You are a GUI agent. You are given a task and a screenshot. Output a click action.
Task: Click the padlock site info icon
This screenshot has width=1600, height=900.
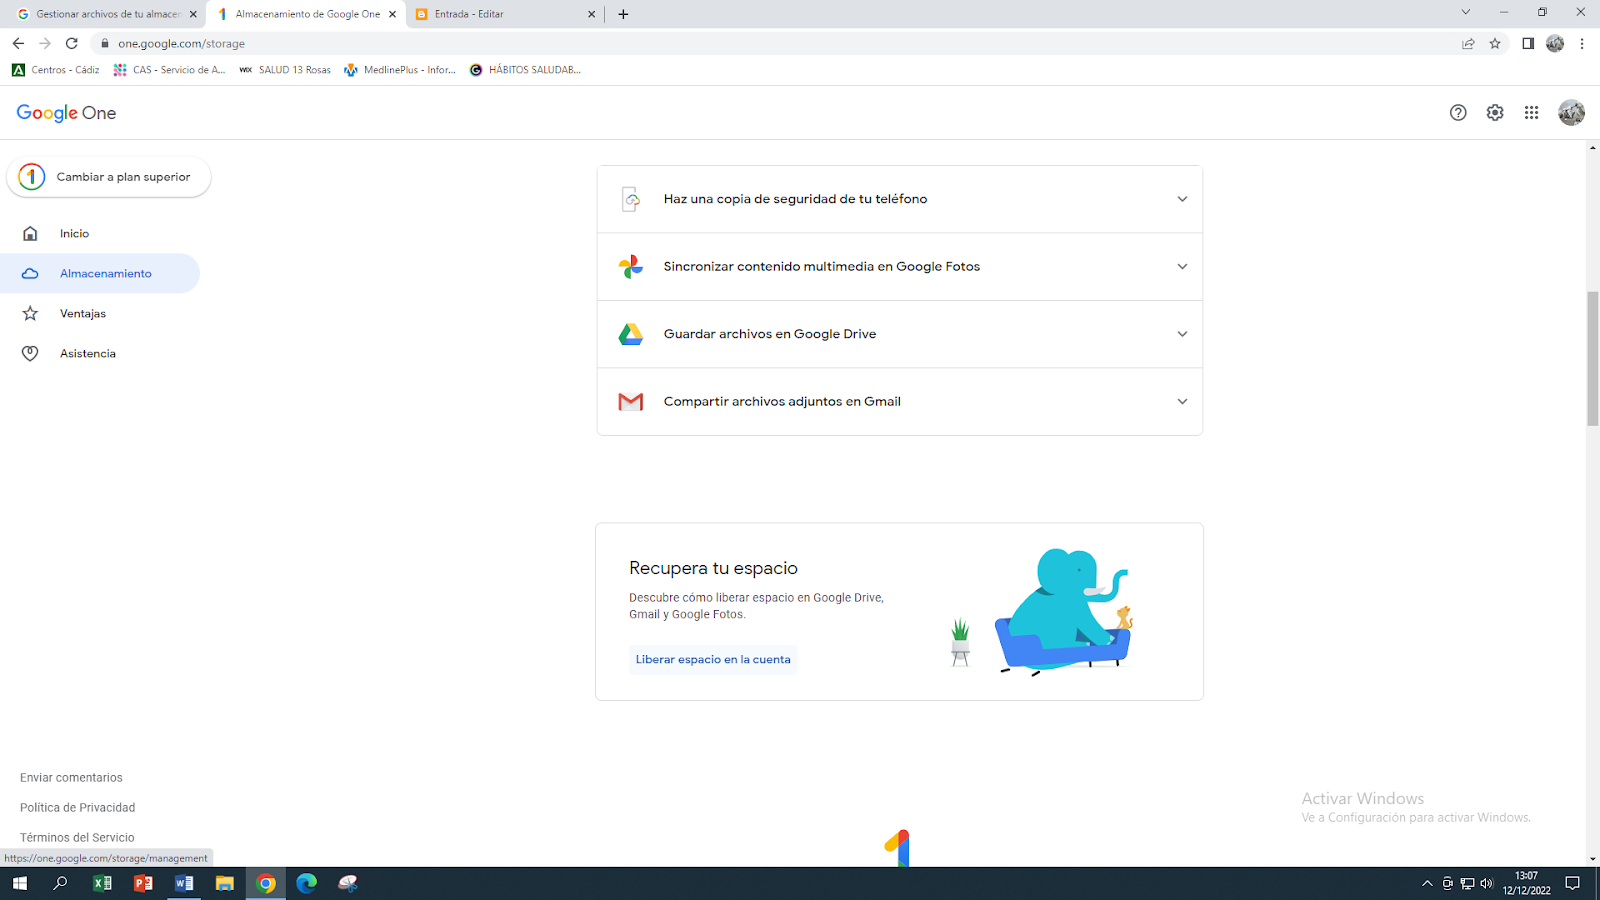104,43
